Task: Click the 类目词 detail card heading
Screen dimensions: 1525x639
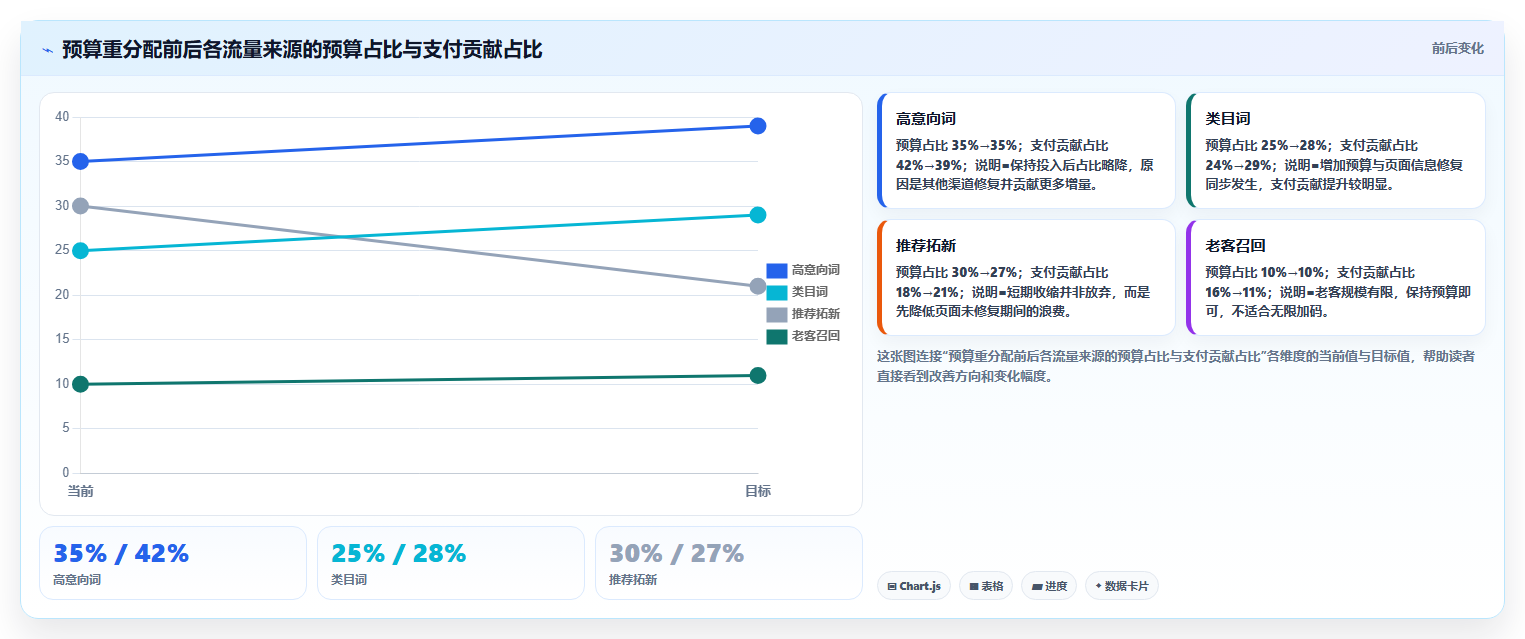Action: pos(1228,119)
